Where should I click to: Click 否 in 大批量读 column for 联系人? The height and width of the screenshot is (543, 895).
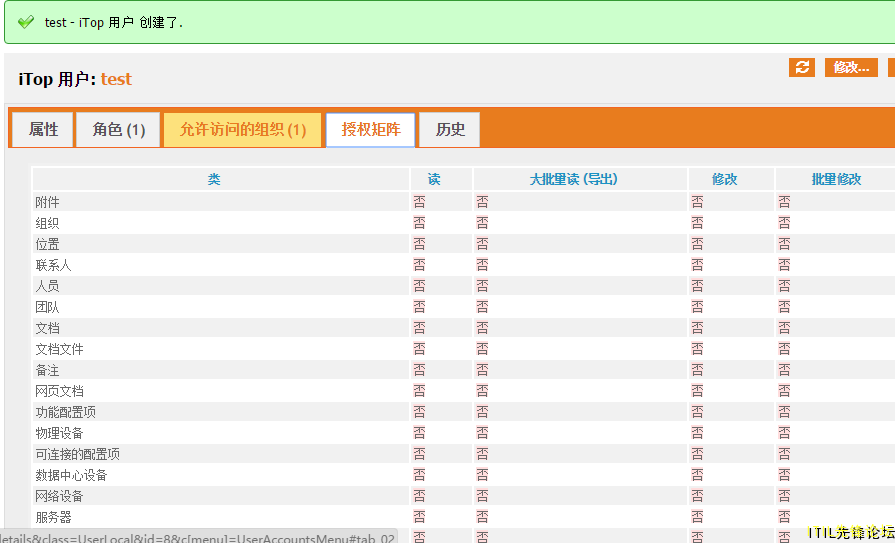482,265
